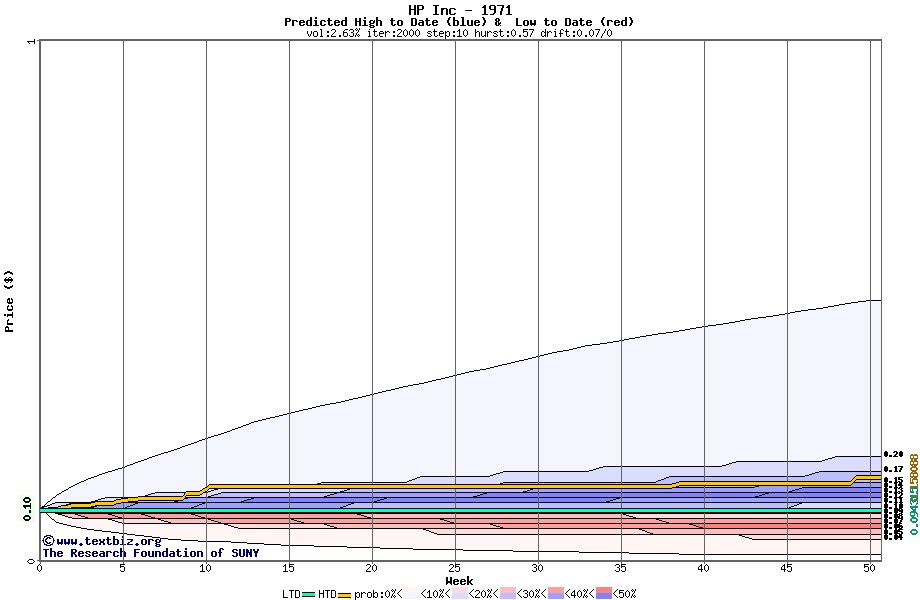Click the 'step:10' parameter text

447,33
